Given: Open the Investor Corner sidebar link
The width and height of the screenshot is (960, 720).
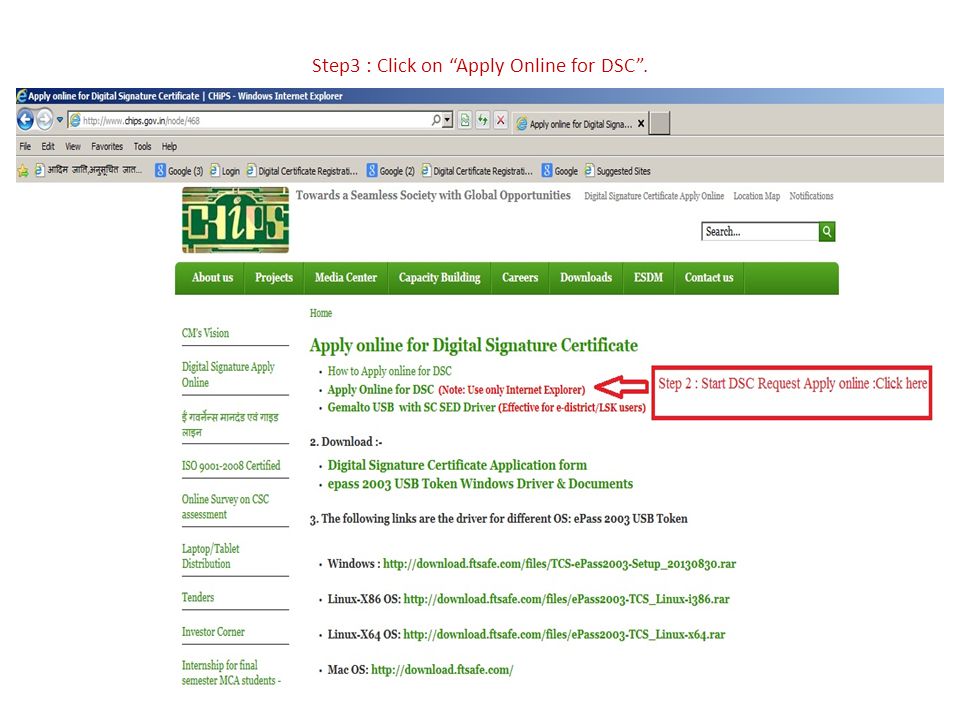Looking at the screenshot, I should pos(213,631).
